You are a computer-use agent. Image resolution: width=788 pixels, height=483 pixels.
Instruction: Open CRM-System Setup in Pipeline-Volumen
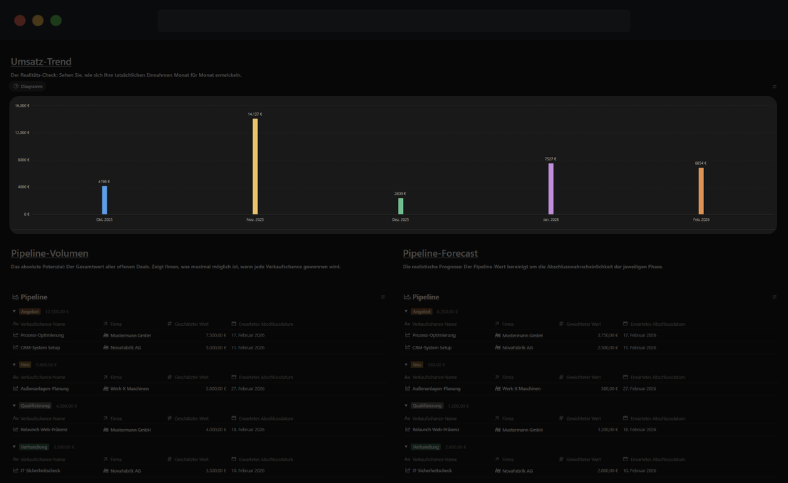[40, 347]
